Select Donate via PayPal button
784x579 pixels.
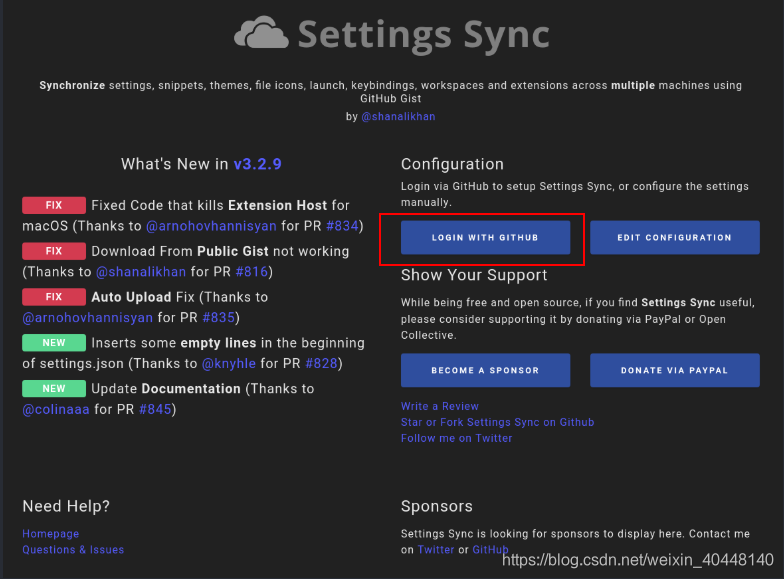674,370
